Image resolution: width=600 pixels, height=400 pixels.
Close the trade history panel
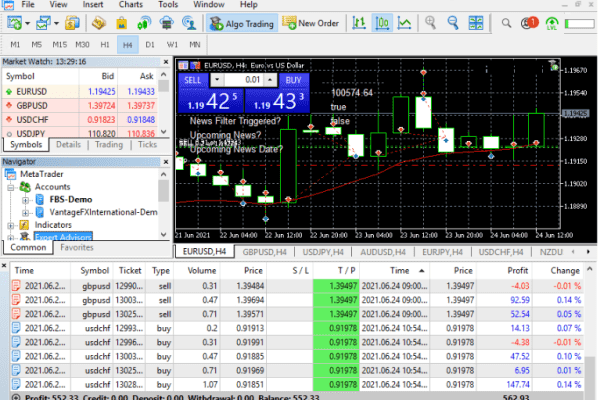point(4,265)
